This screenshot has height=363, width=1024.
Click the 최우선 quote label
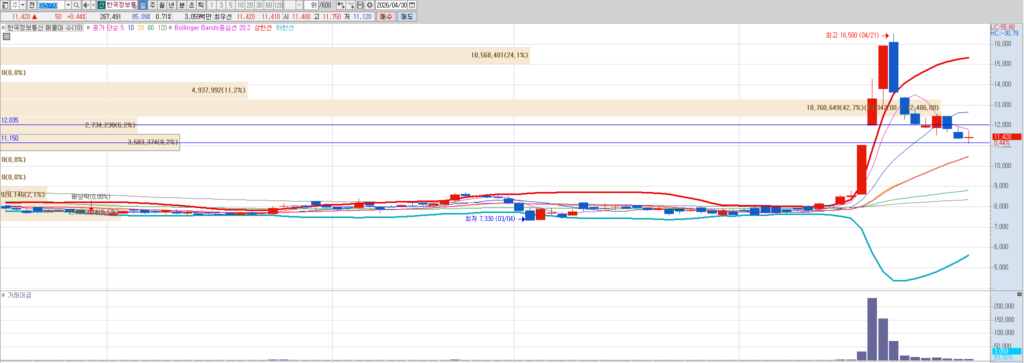click(223, 16)
